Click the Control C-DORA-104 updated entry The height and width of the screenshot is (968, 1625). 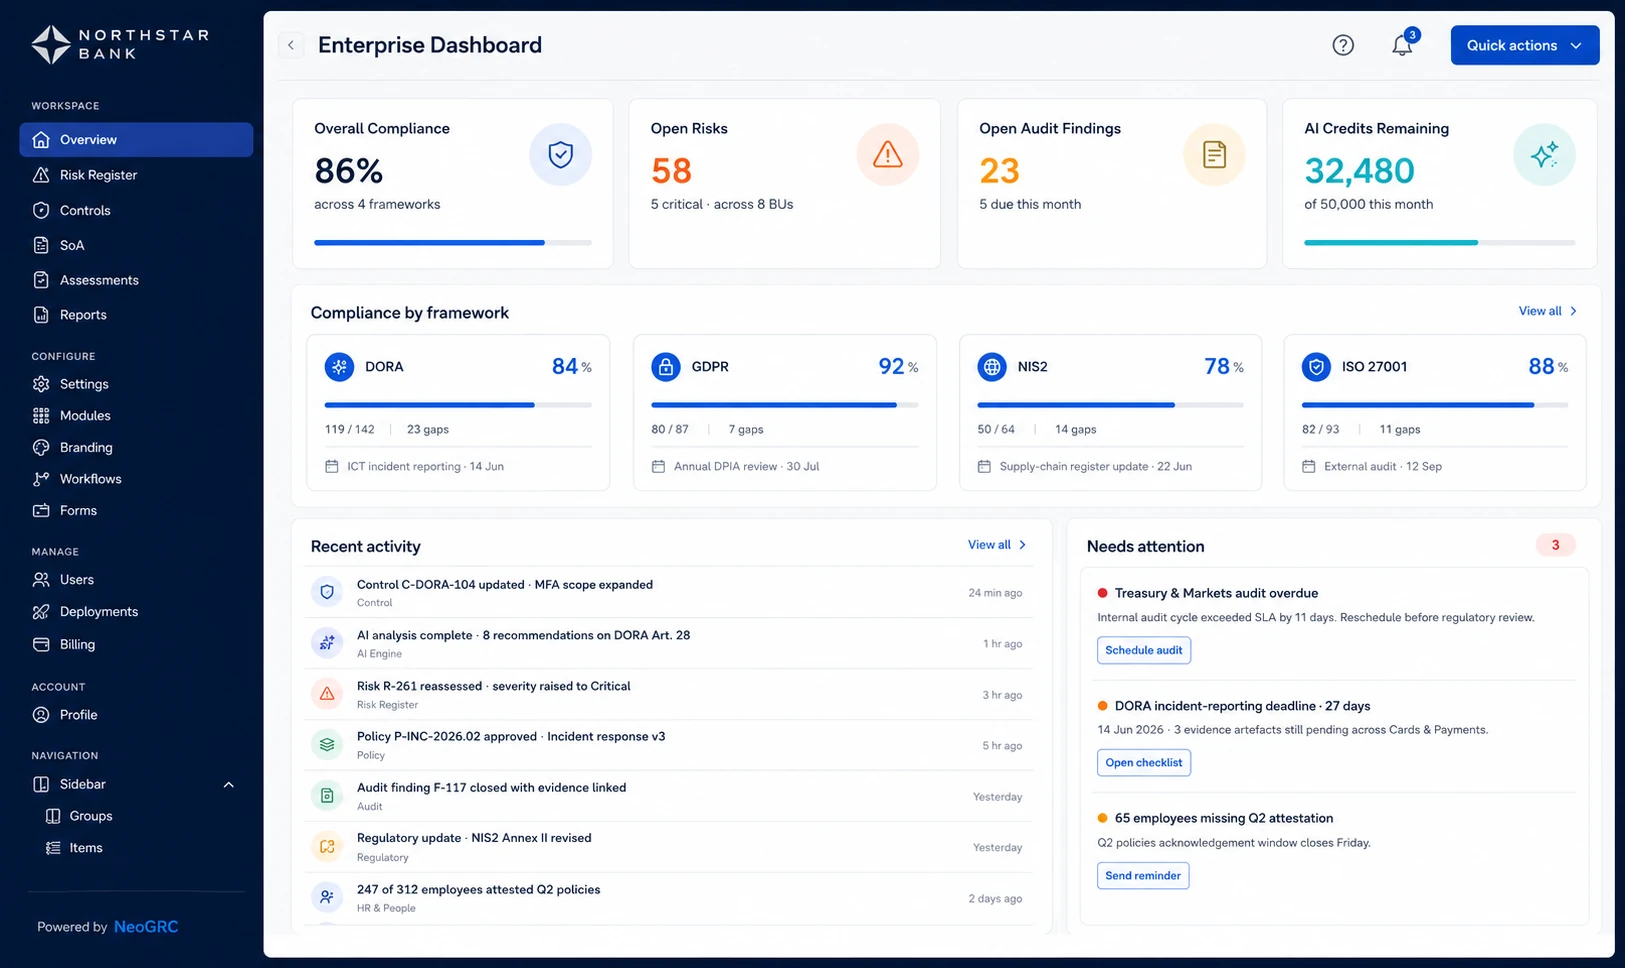click(668, 593)
